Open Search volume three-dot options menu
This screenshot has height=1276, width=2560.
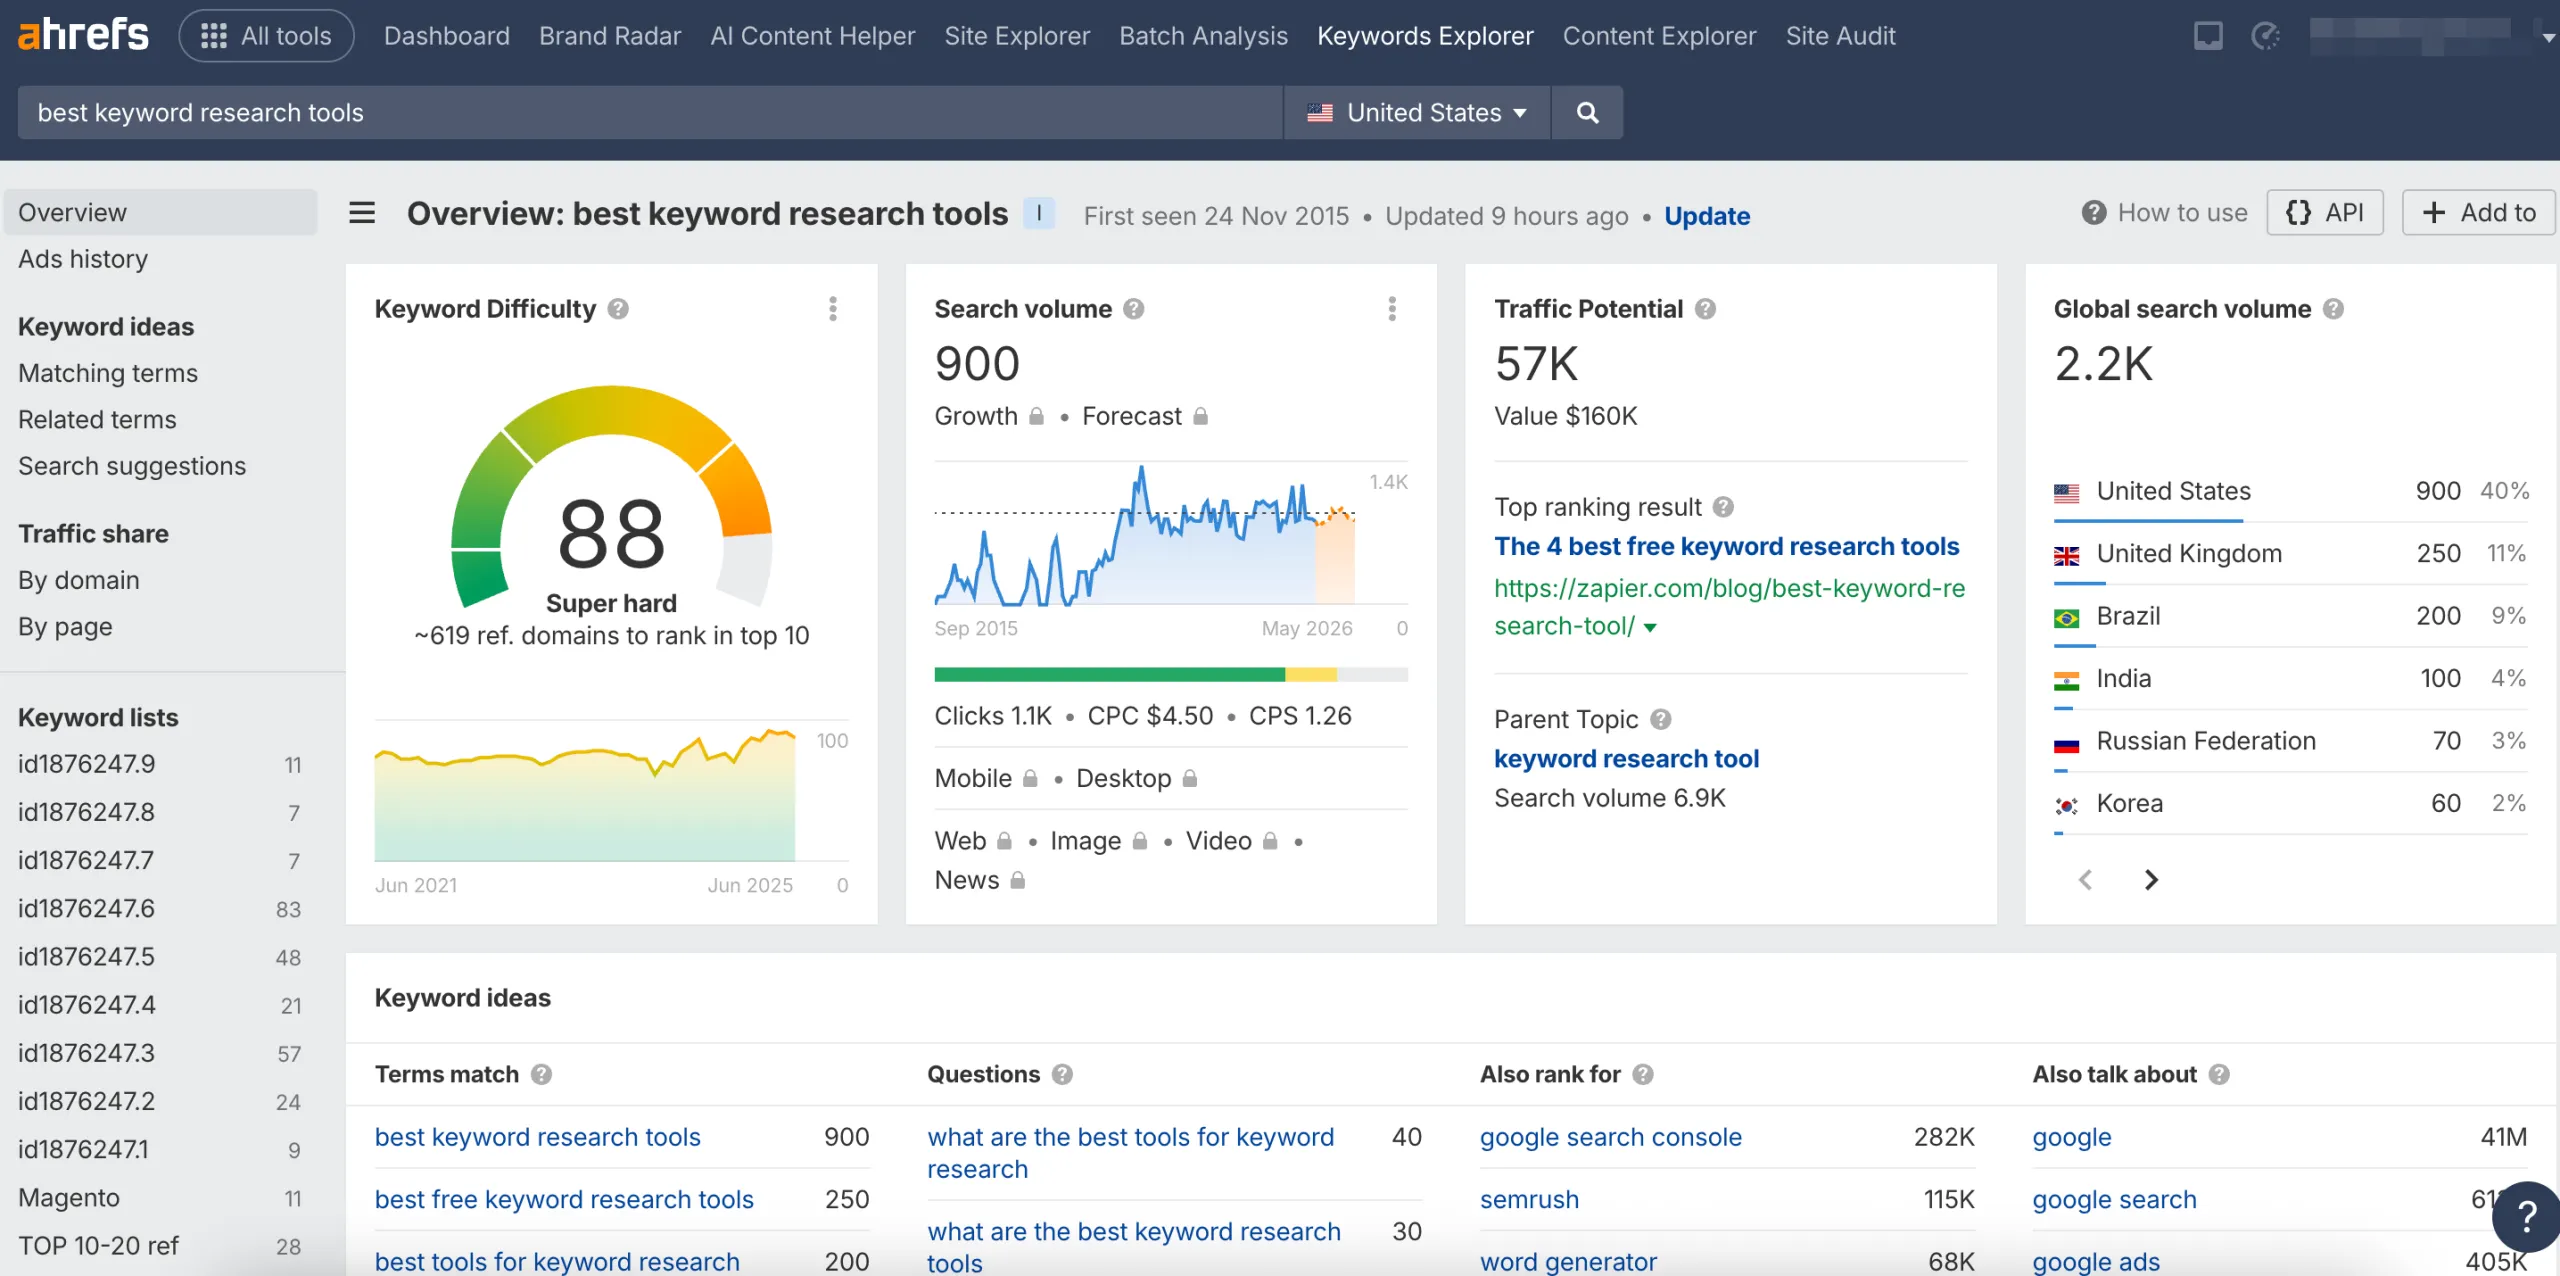click(1391, 309)
